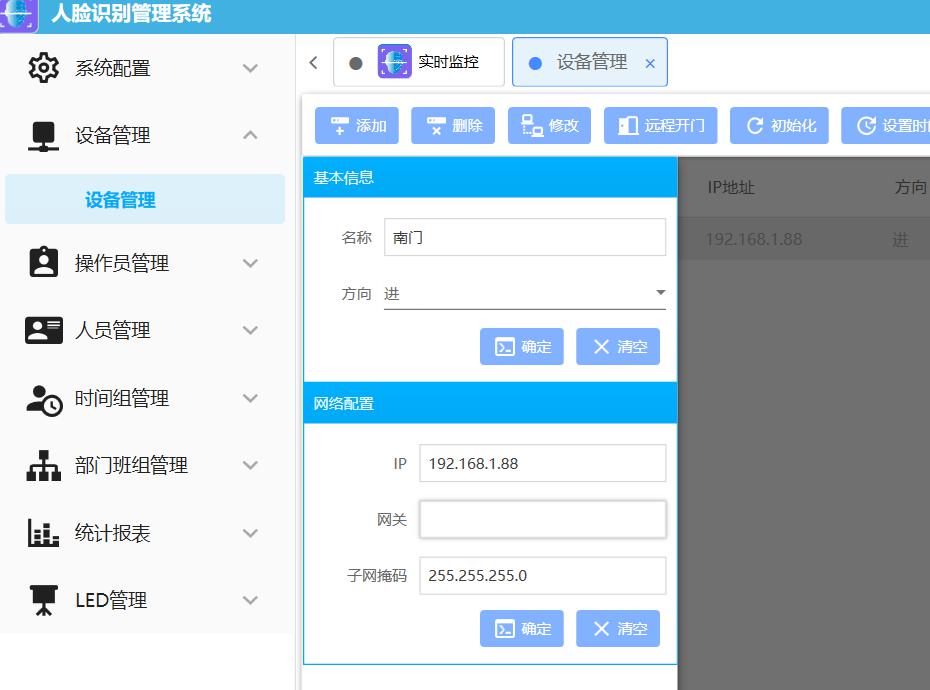The image size is (930, 690).
Task: Click the tab bar left scroll arrow
Action: [313, 62]
